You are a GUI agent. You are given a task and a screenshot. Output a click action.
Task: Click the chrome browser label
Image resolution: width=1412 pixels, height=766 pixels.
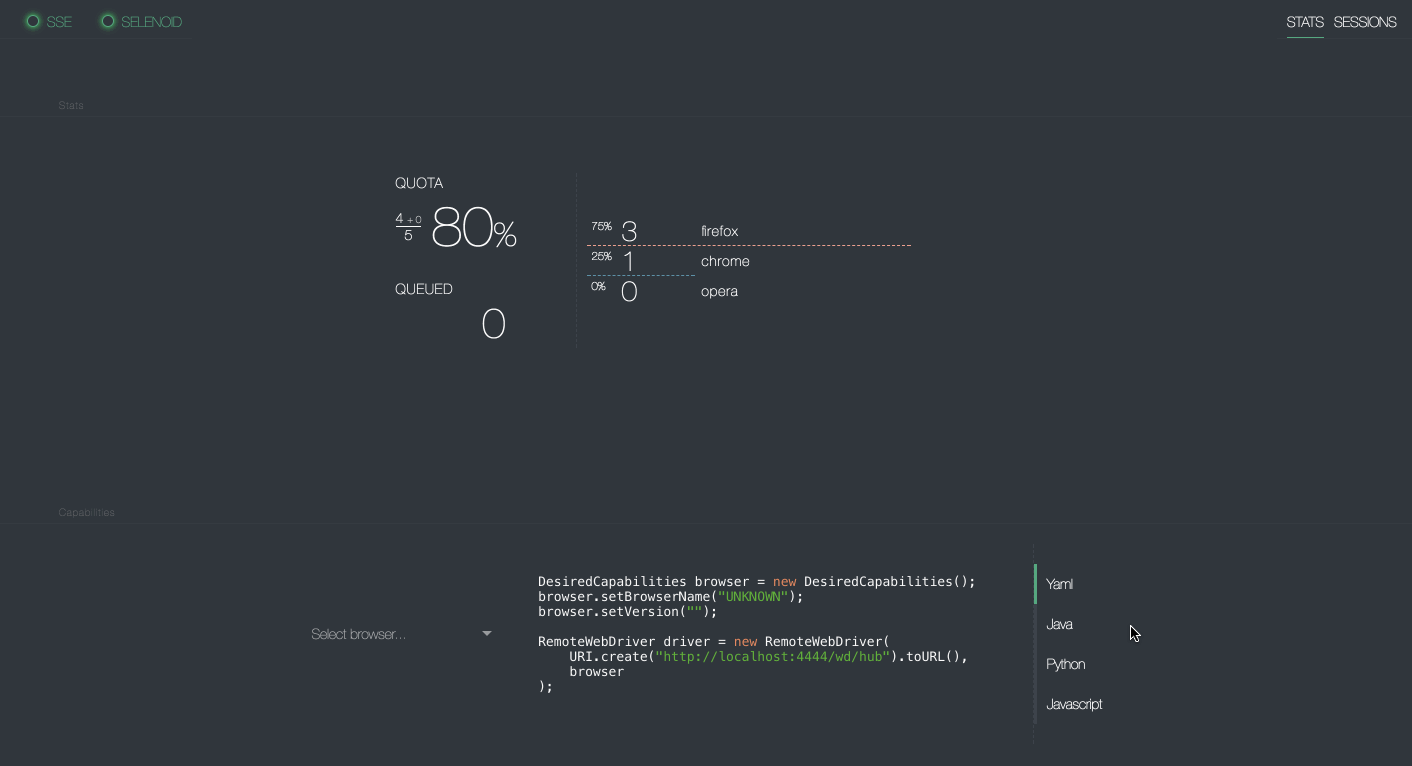(x=725, y=261)
